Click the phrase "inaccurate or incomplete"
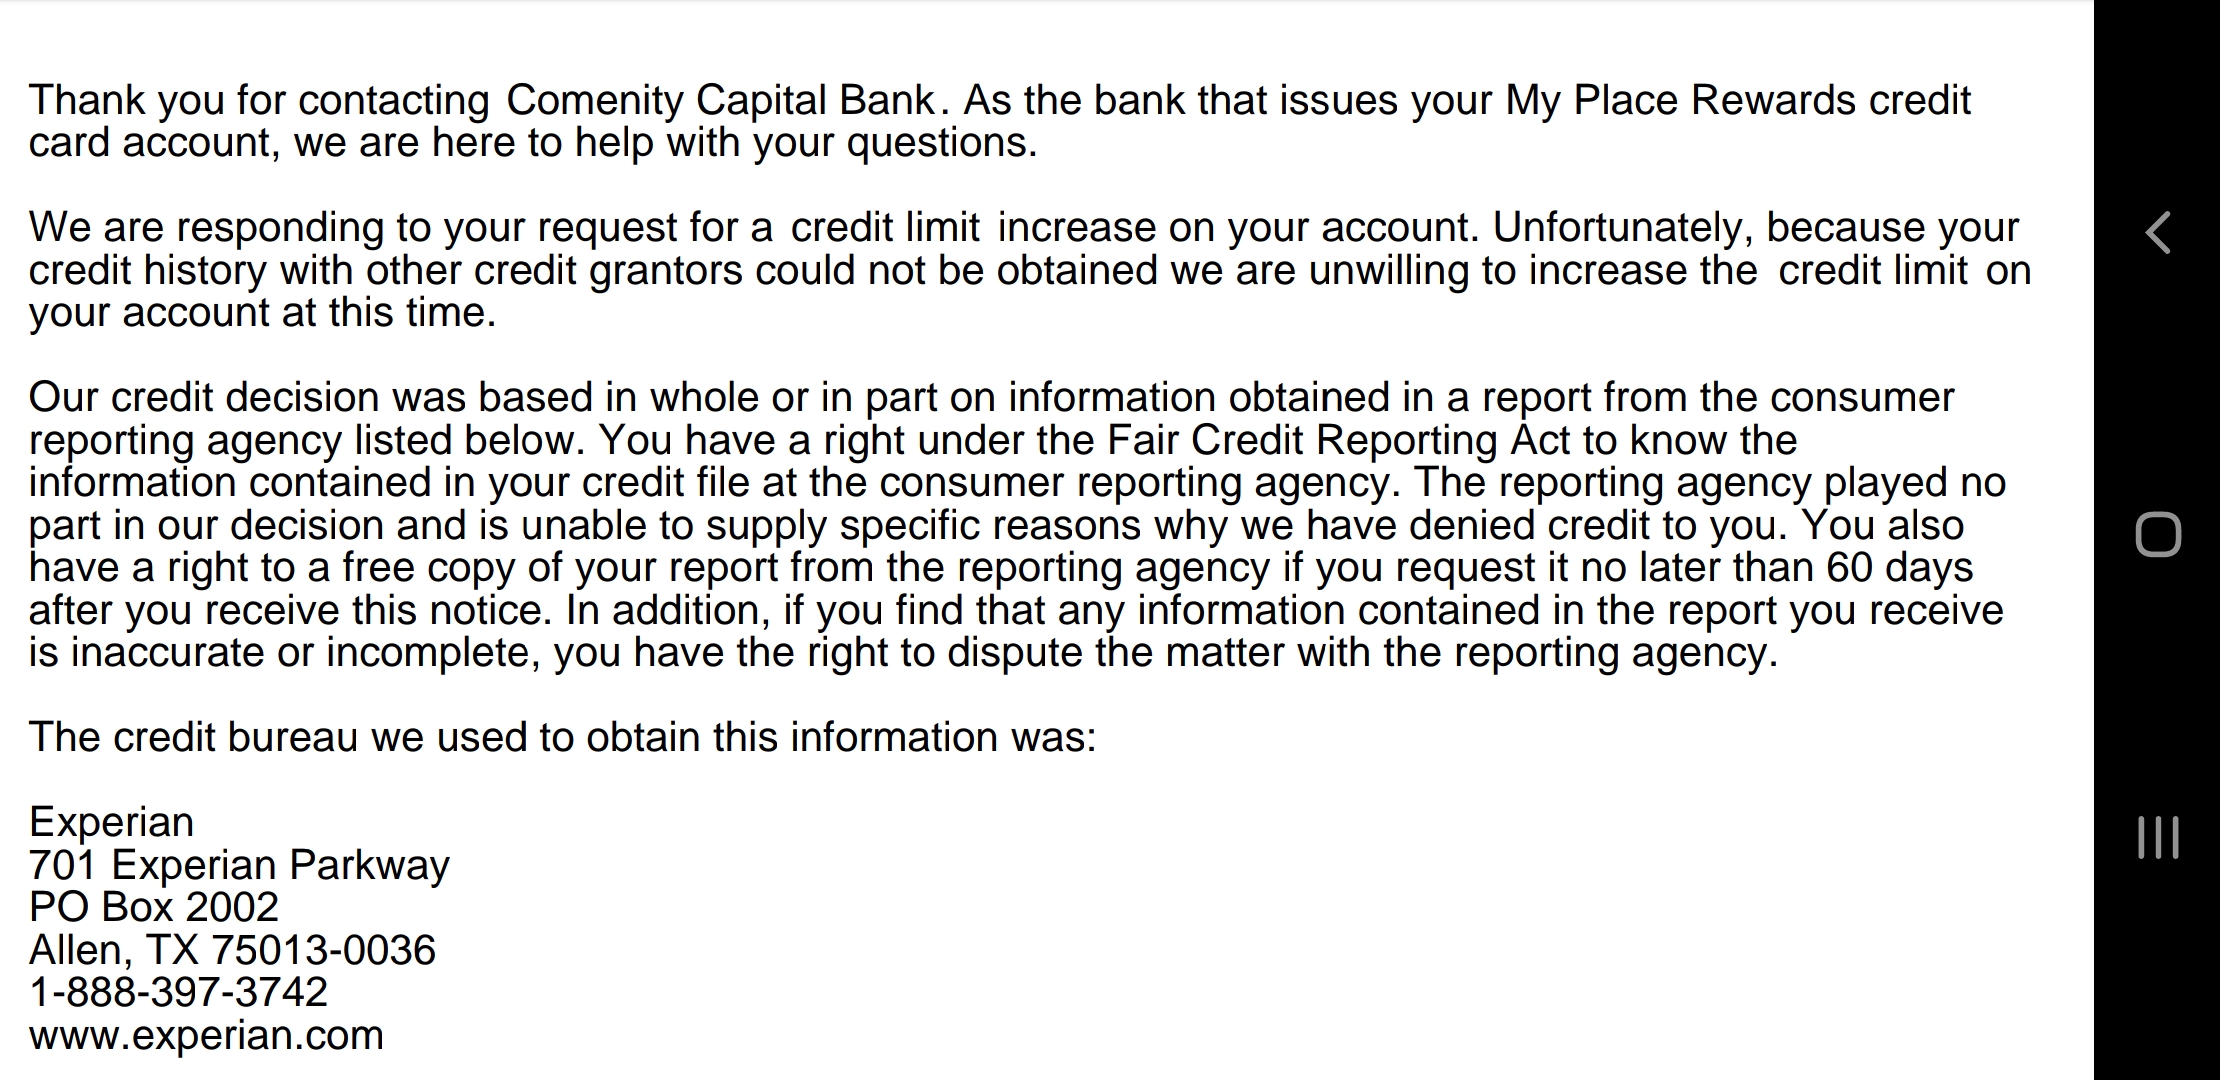 pyautogui.click(x=305, y=653)
